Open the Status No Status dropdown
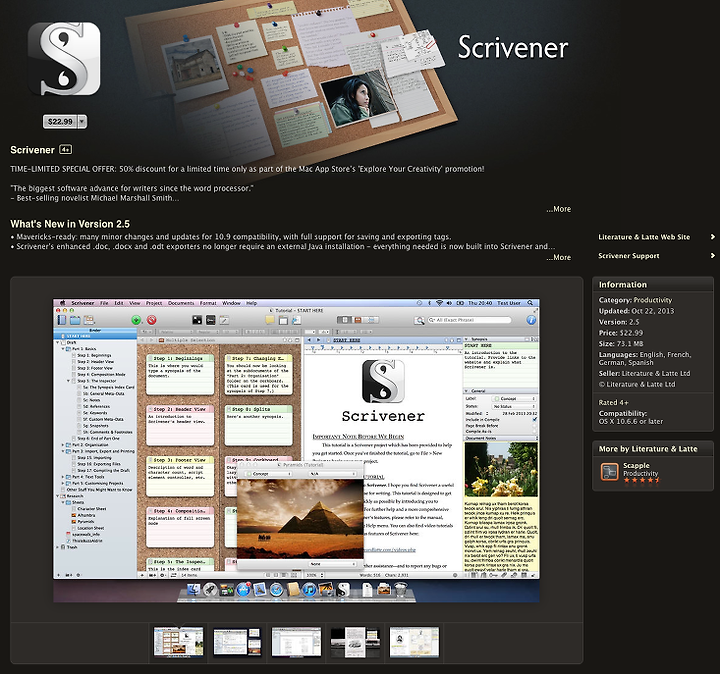720x674 pixels. click(x=514, y=406)
